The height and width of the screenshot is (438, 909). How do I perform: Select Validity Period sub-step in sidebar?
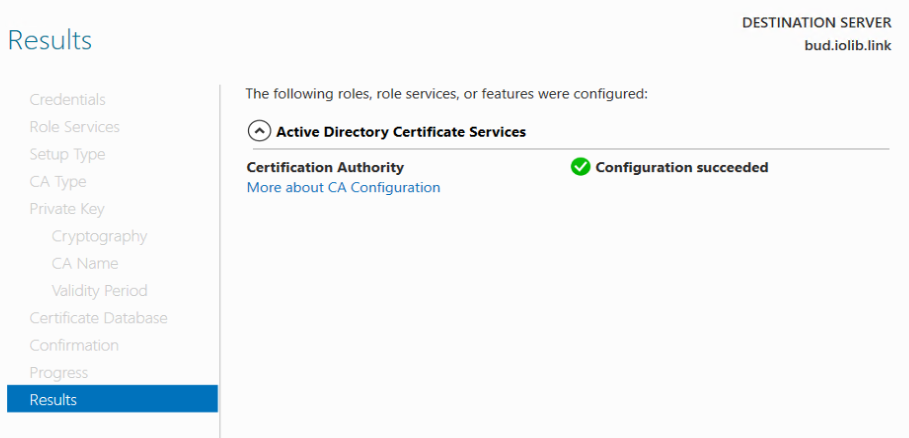99,291
